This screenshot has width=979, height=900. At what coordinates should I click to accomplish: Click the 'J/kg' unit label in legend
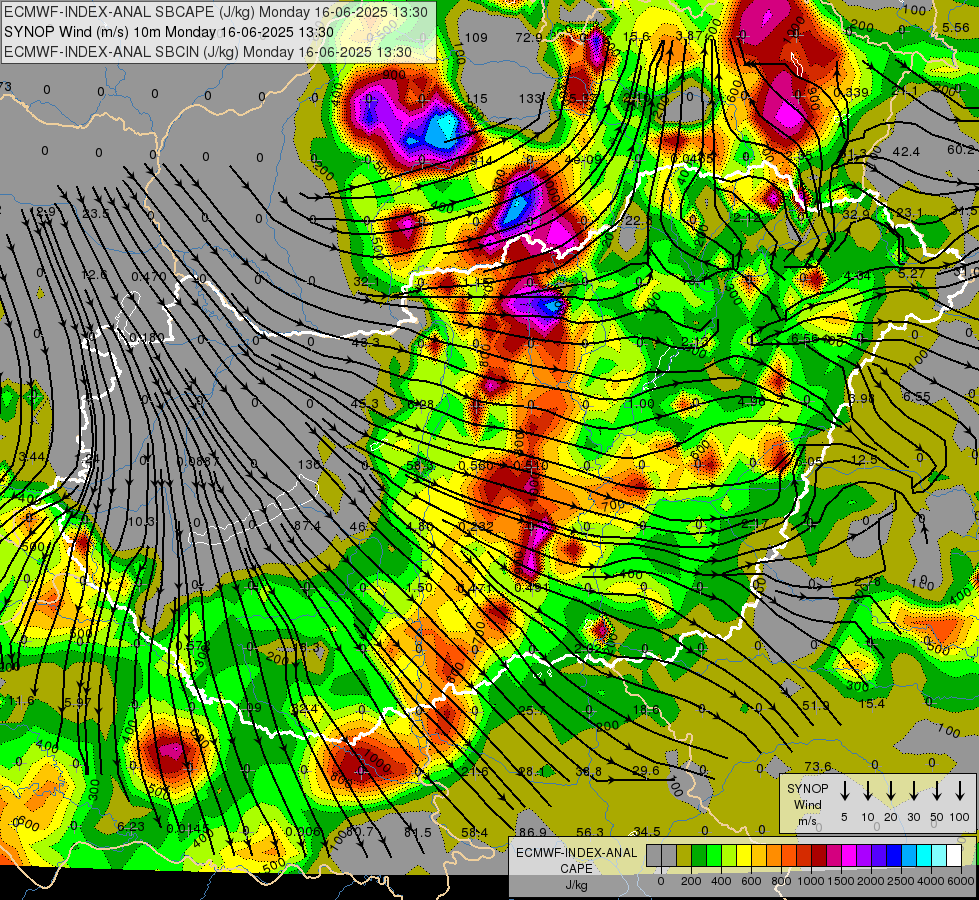(577, 885)
